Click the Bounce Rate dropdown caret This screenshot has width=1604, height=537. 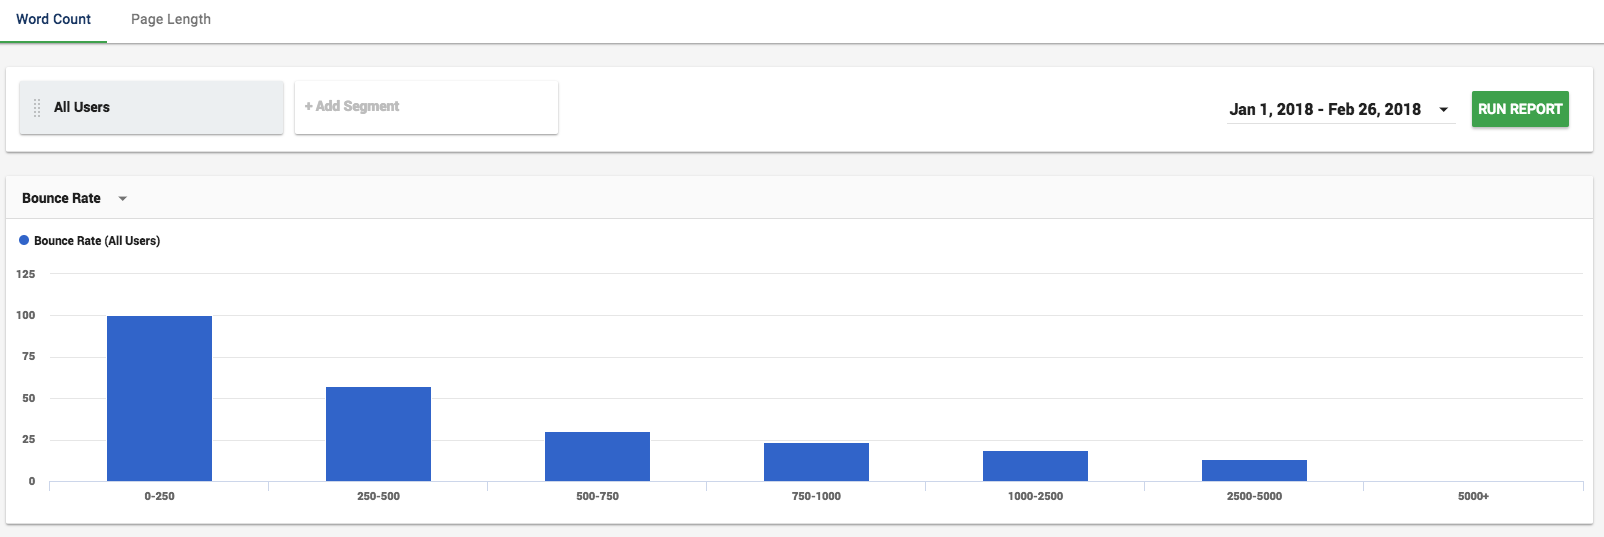pyautogui.click(x=123, y=199)
